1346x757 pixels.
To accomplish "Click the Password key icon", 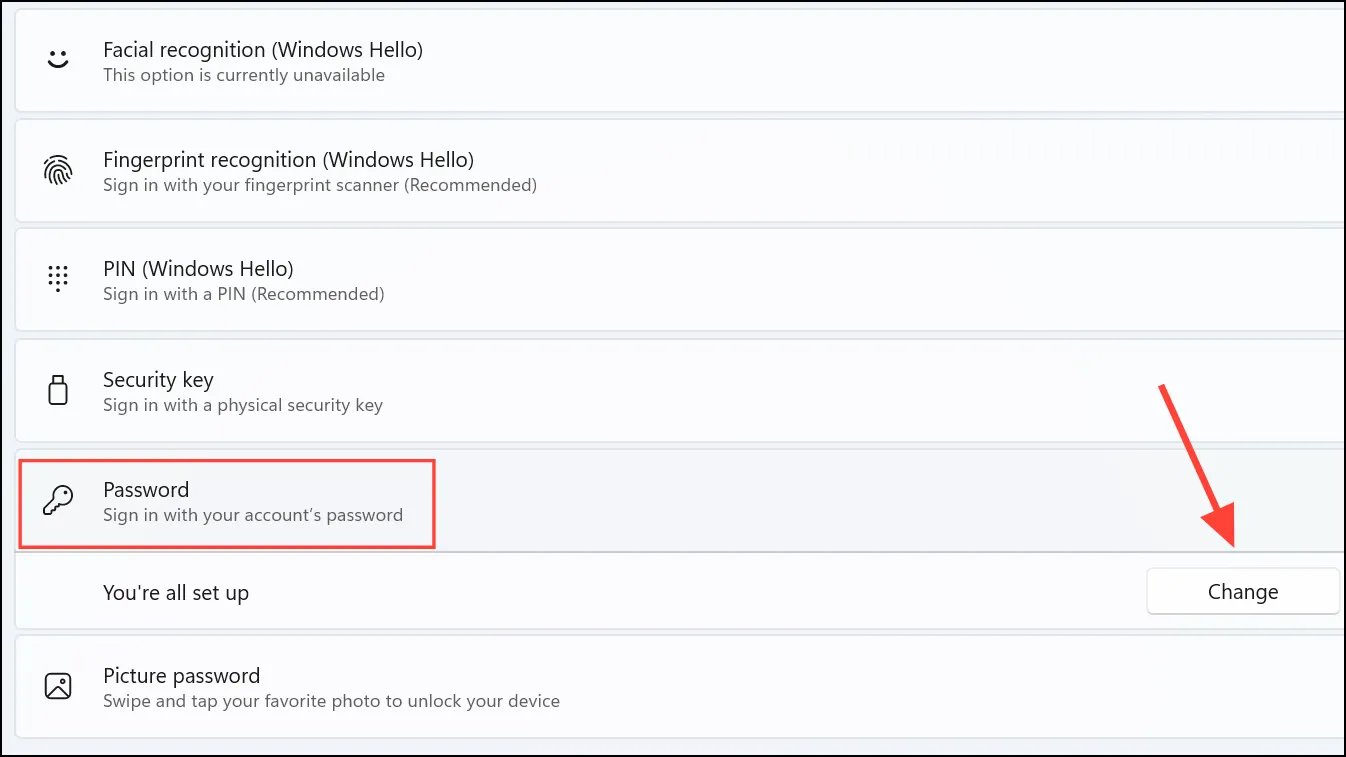I will tap(58, 500).
